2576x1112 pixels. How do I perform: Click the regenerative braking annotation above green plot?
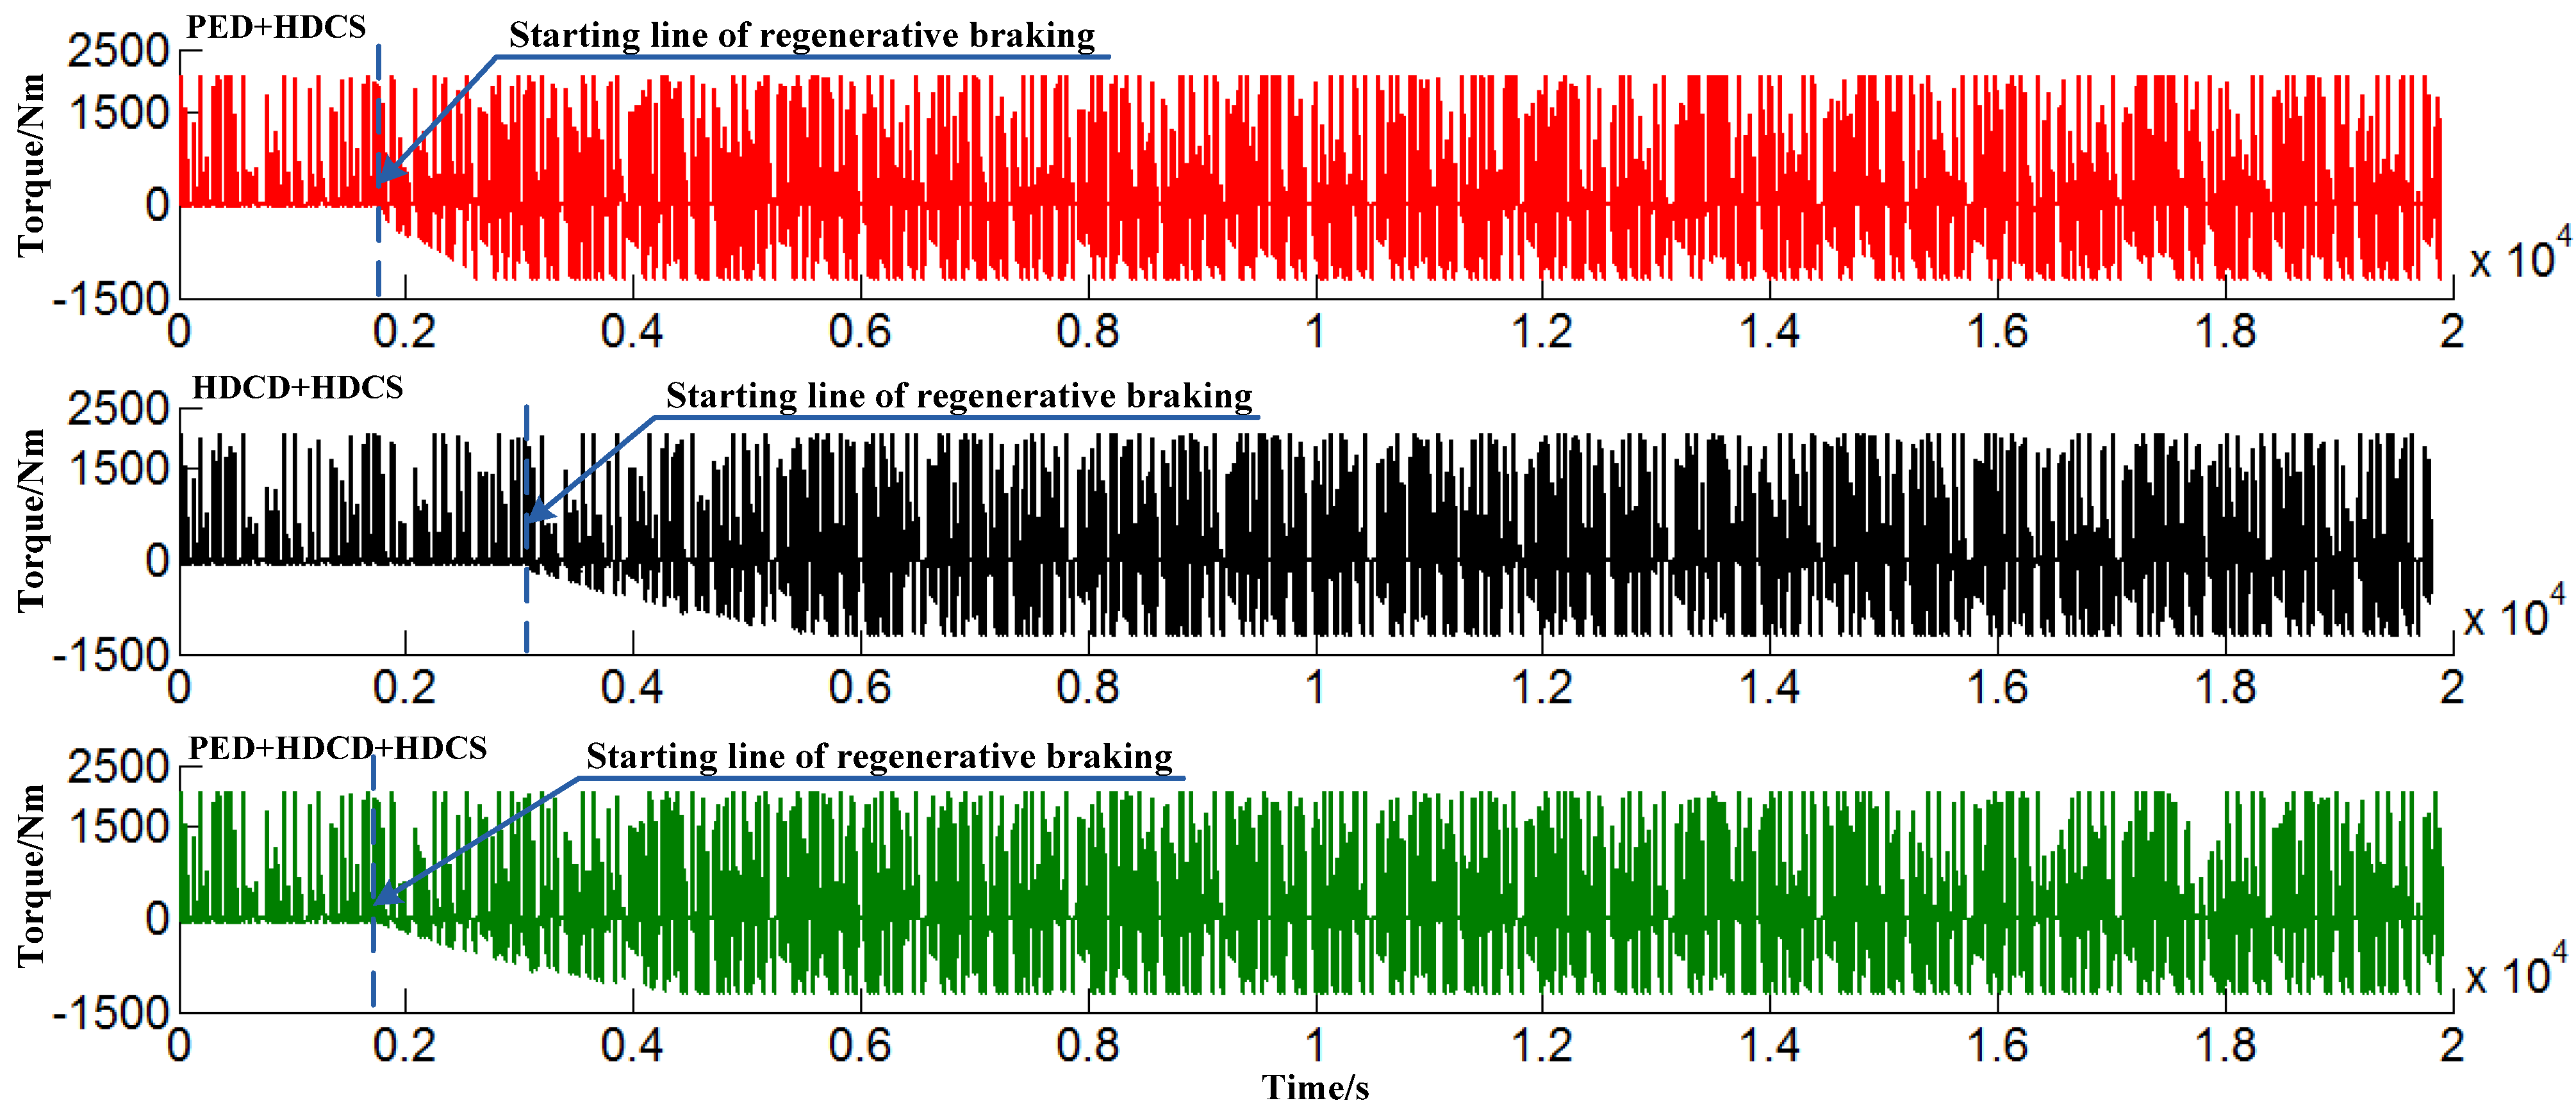tap(879, 756)
